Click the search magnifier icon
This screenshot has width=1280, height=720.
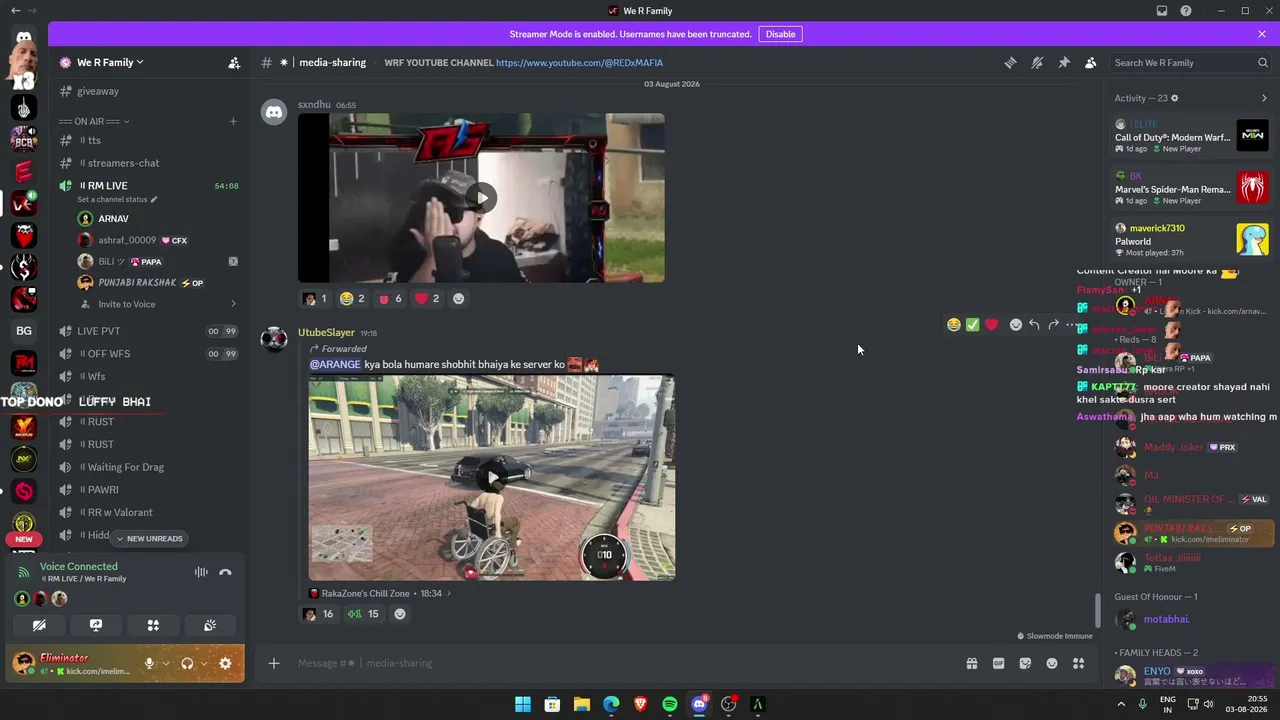pos(1262,62)
